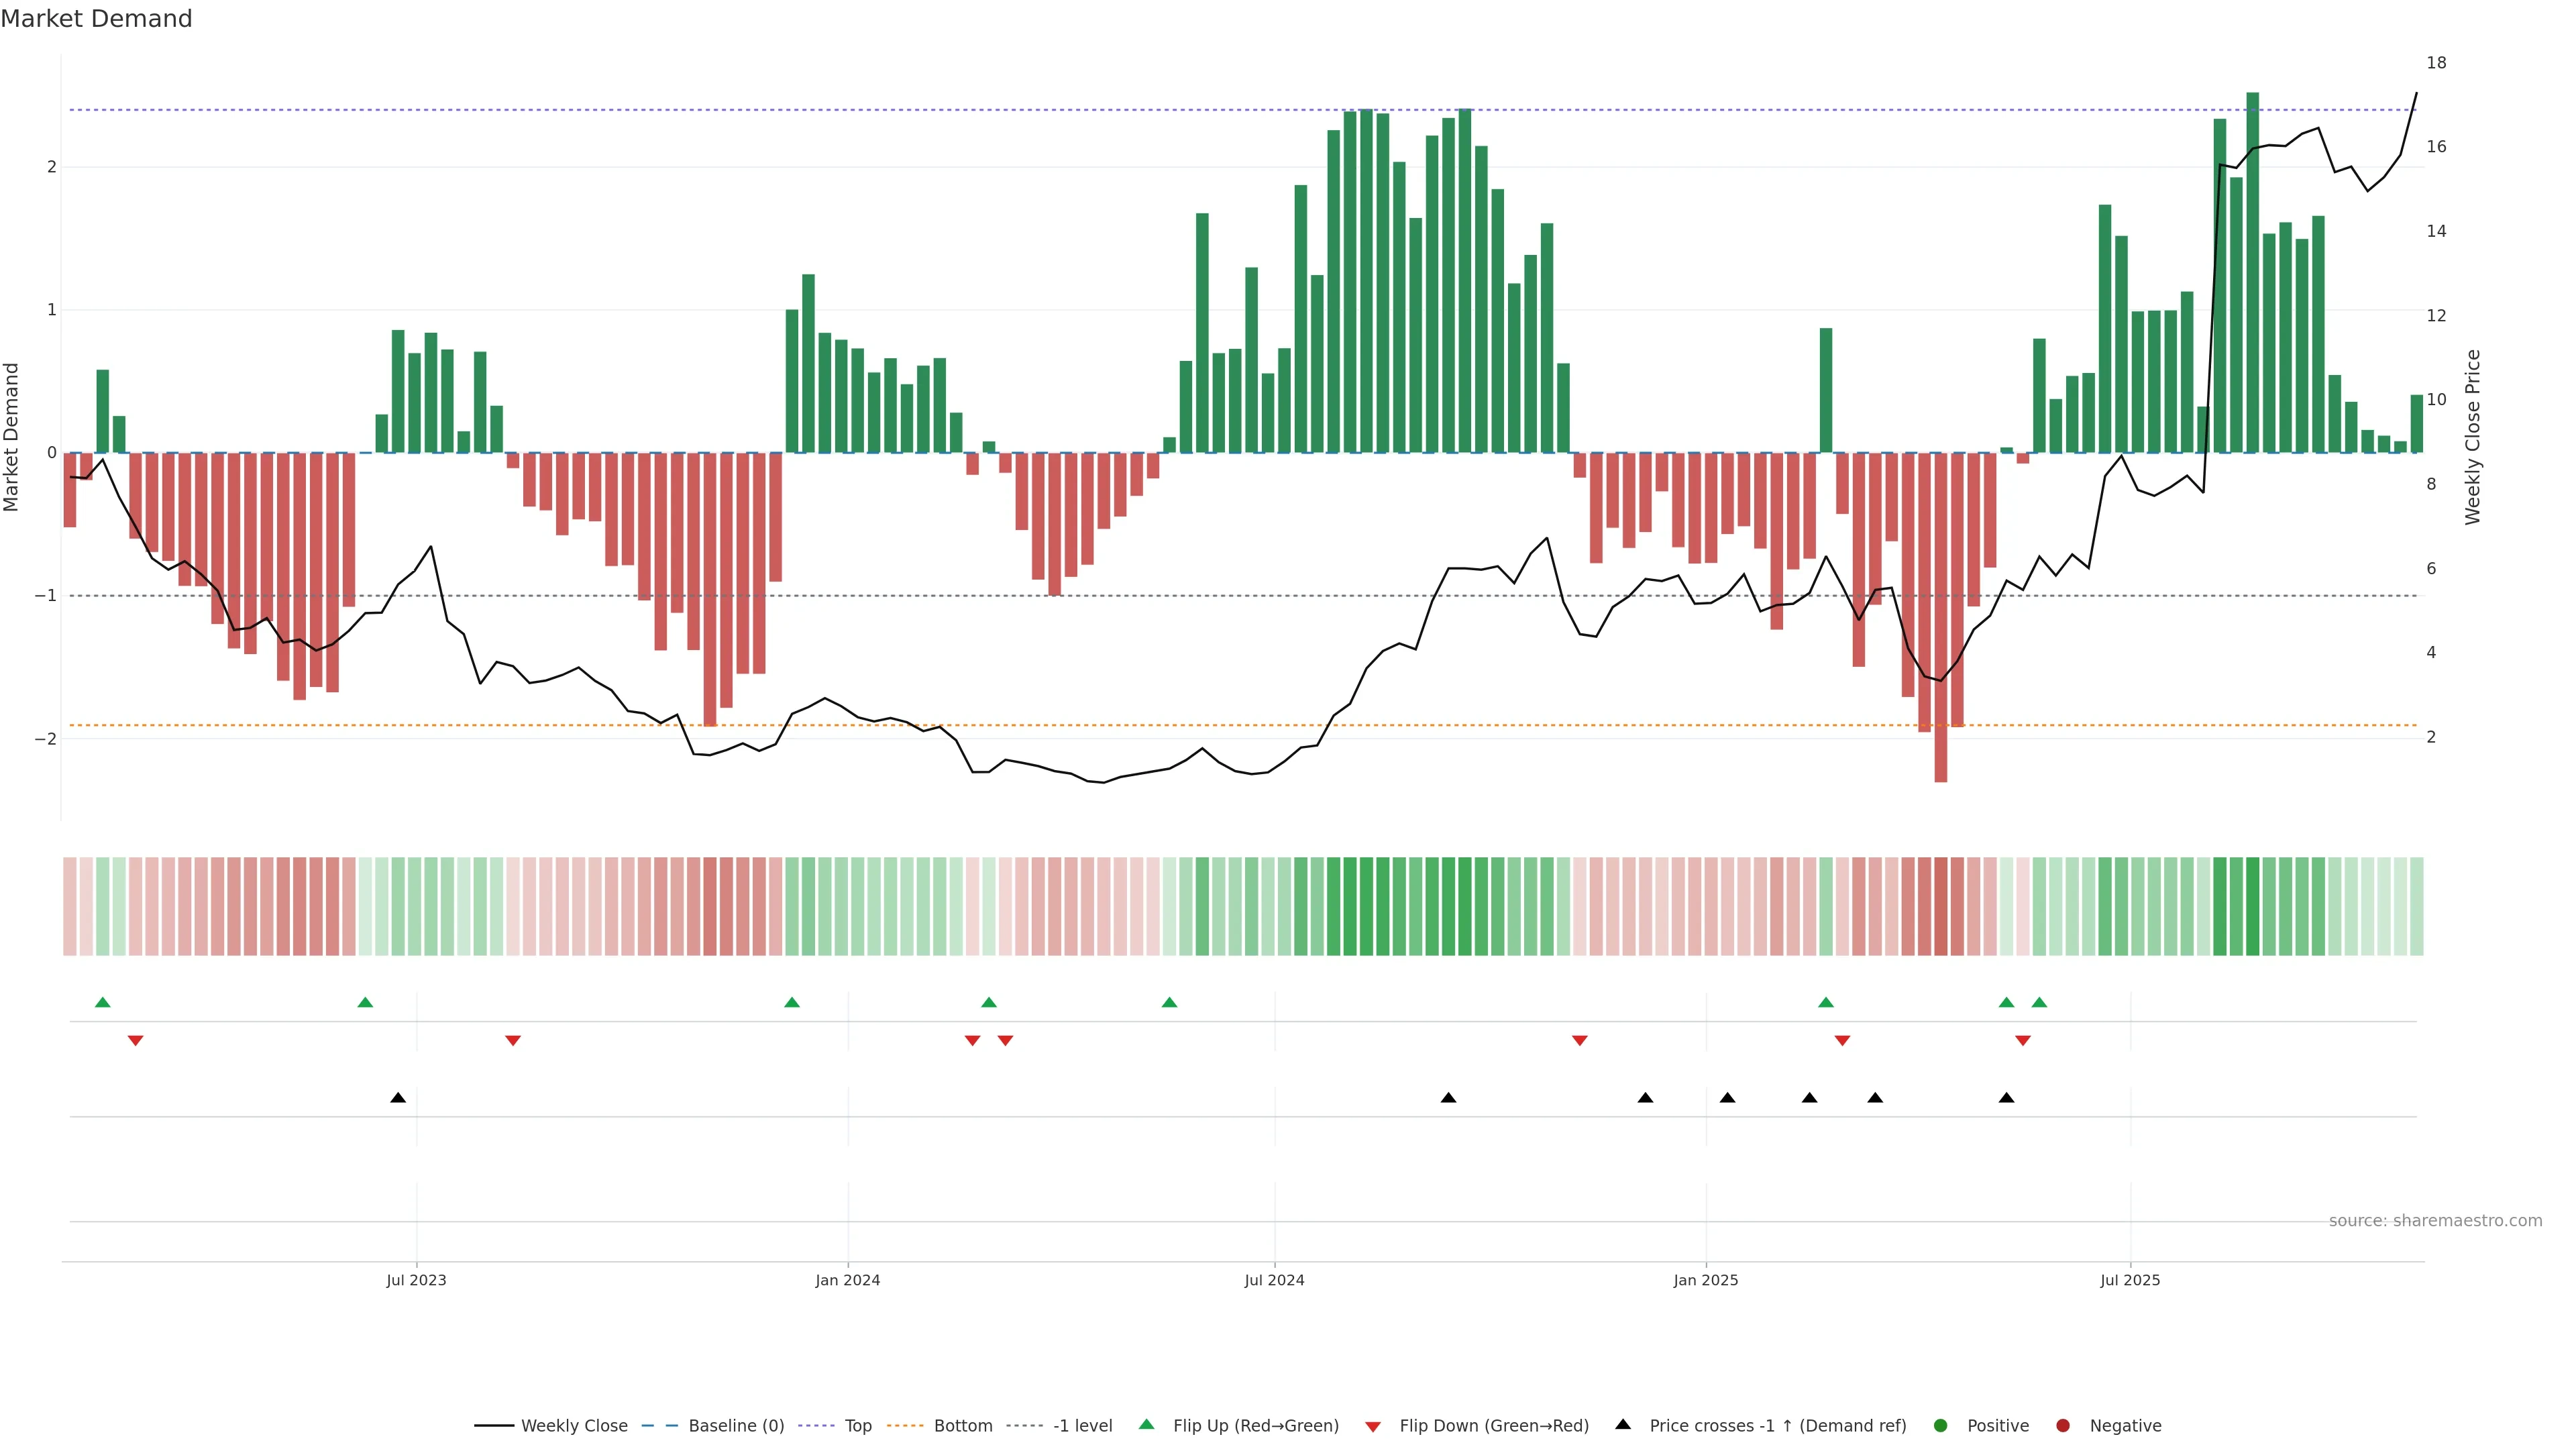Click the Flip Up green triangle legend icon
Screen dimensions: 2576x1449
[1146, 1424]
